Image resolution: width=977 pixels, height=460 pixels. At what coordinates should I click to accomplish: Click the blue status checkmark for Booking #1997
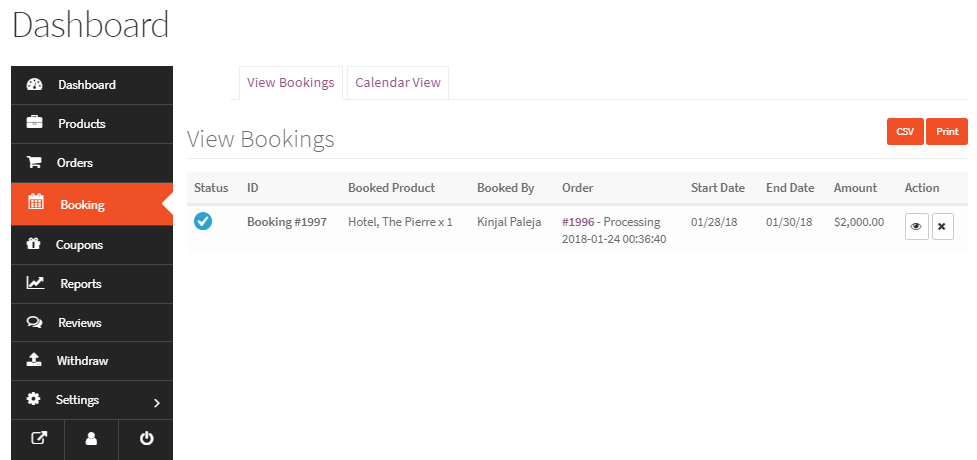click(203, 221)
